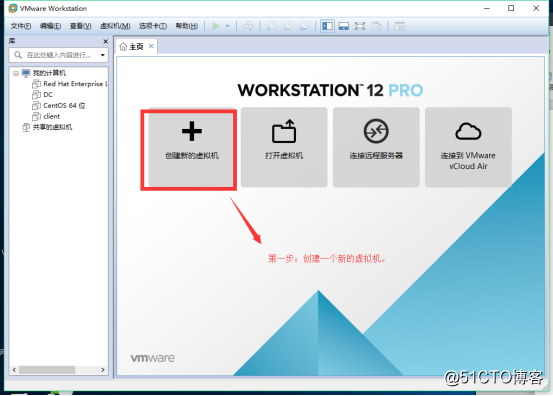Select the DC virtual machine
This screenshot has width=553, height=396.
(48, 95)
